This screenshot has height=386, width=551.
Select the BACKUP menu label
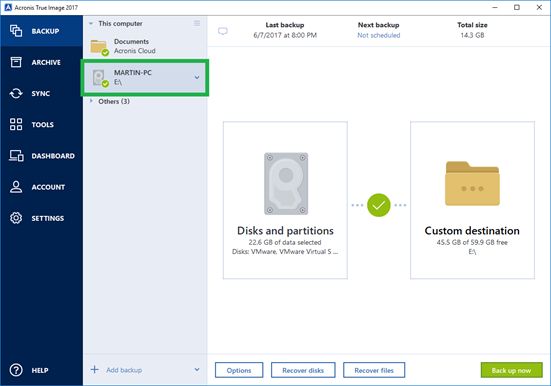coord(45,31)
